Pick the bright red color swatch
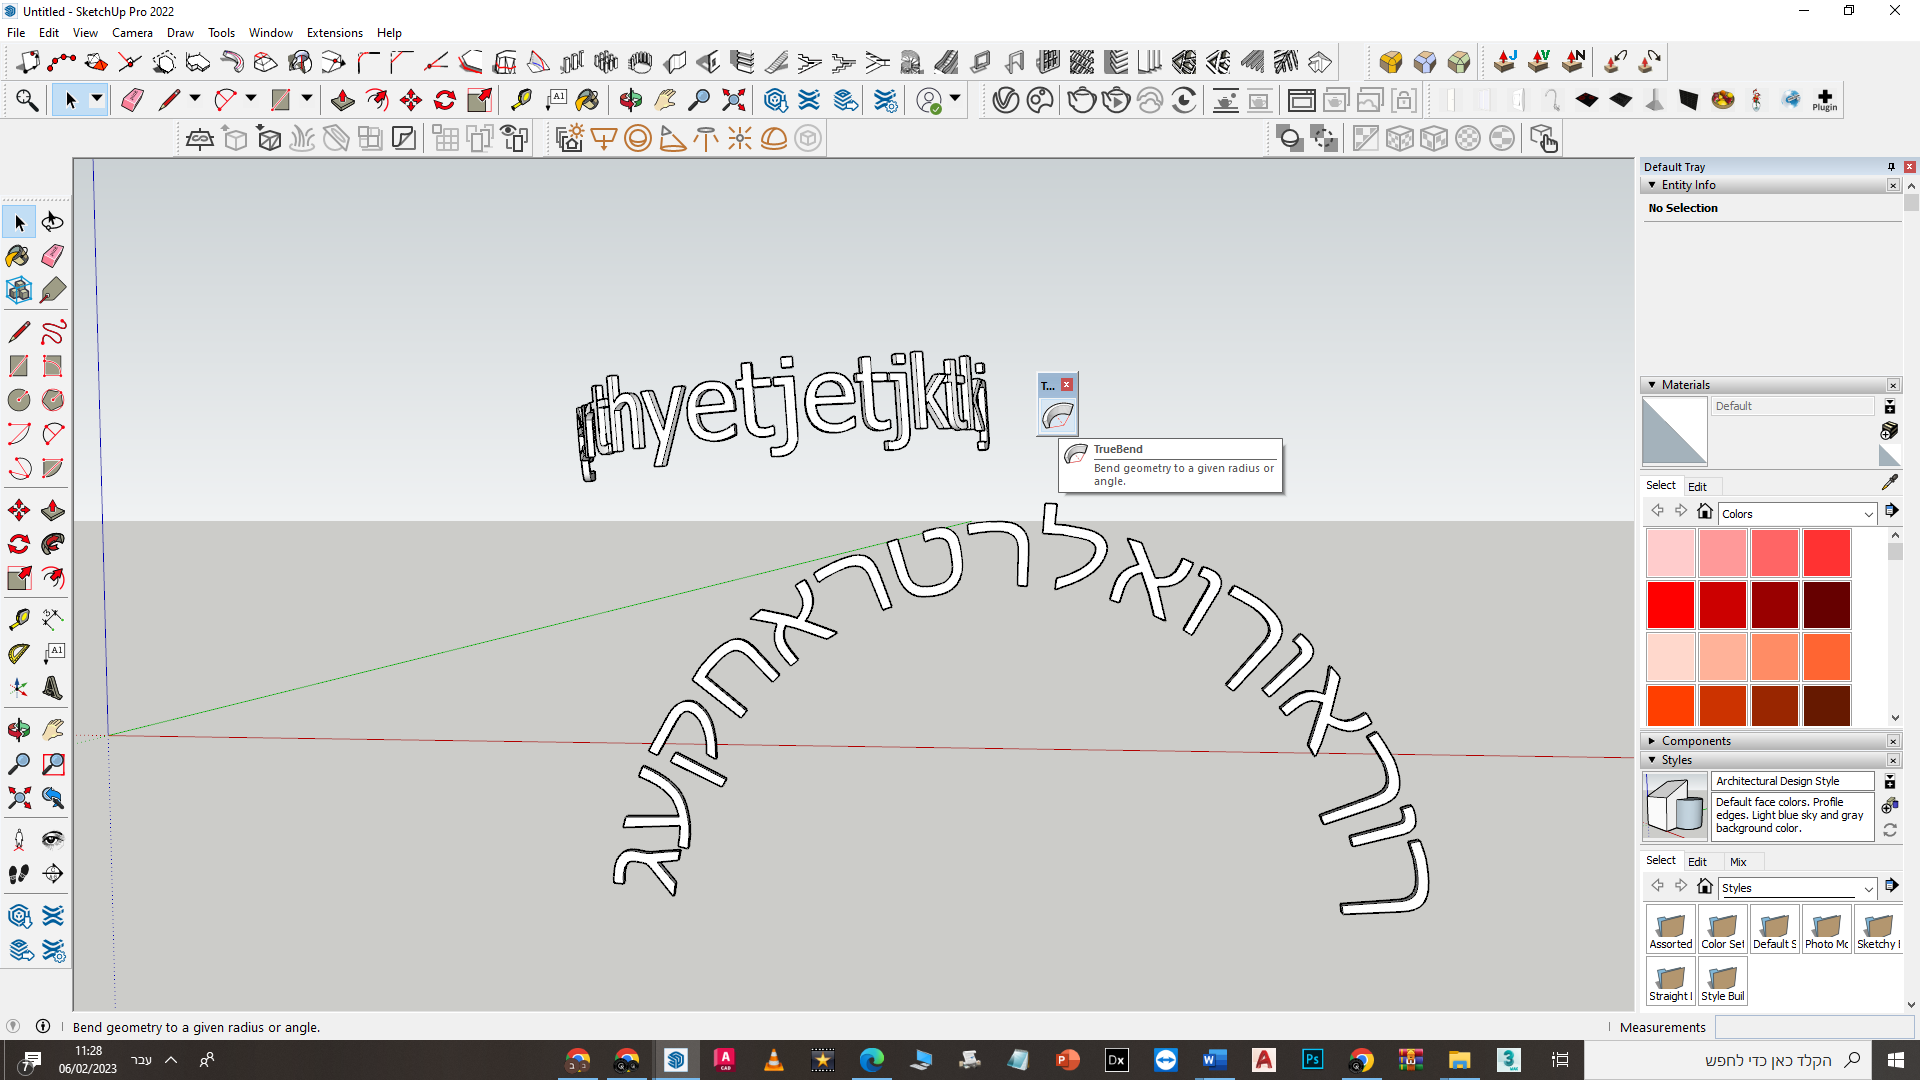Image resolution: width=1920 pixels, height=1080 pixels. click(x=1670, y=605)
